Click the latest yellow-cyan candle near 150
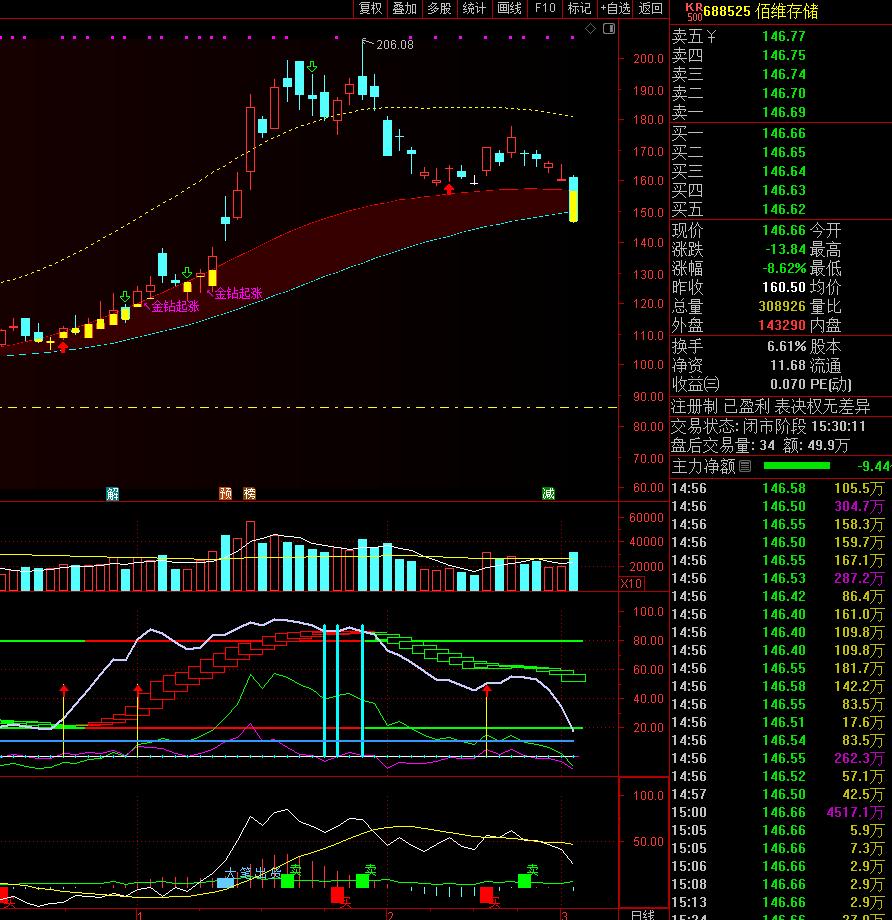The height and width of the screenshot is (920, 892). click(x=573, y=199)
